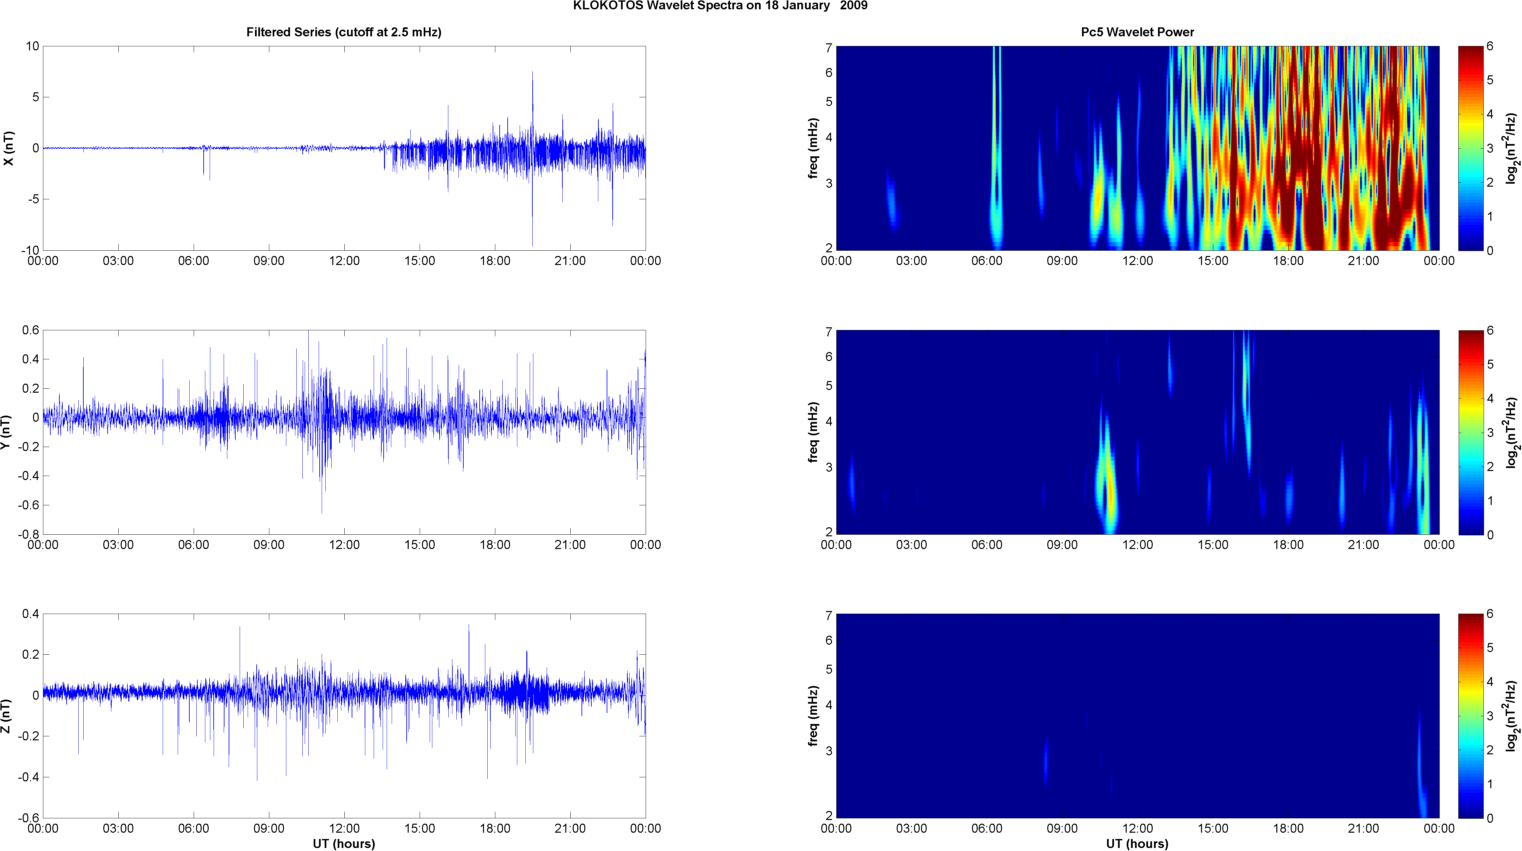Select "freq (mHz)" label of middle spectrogram

point(814,432)
